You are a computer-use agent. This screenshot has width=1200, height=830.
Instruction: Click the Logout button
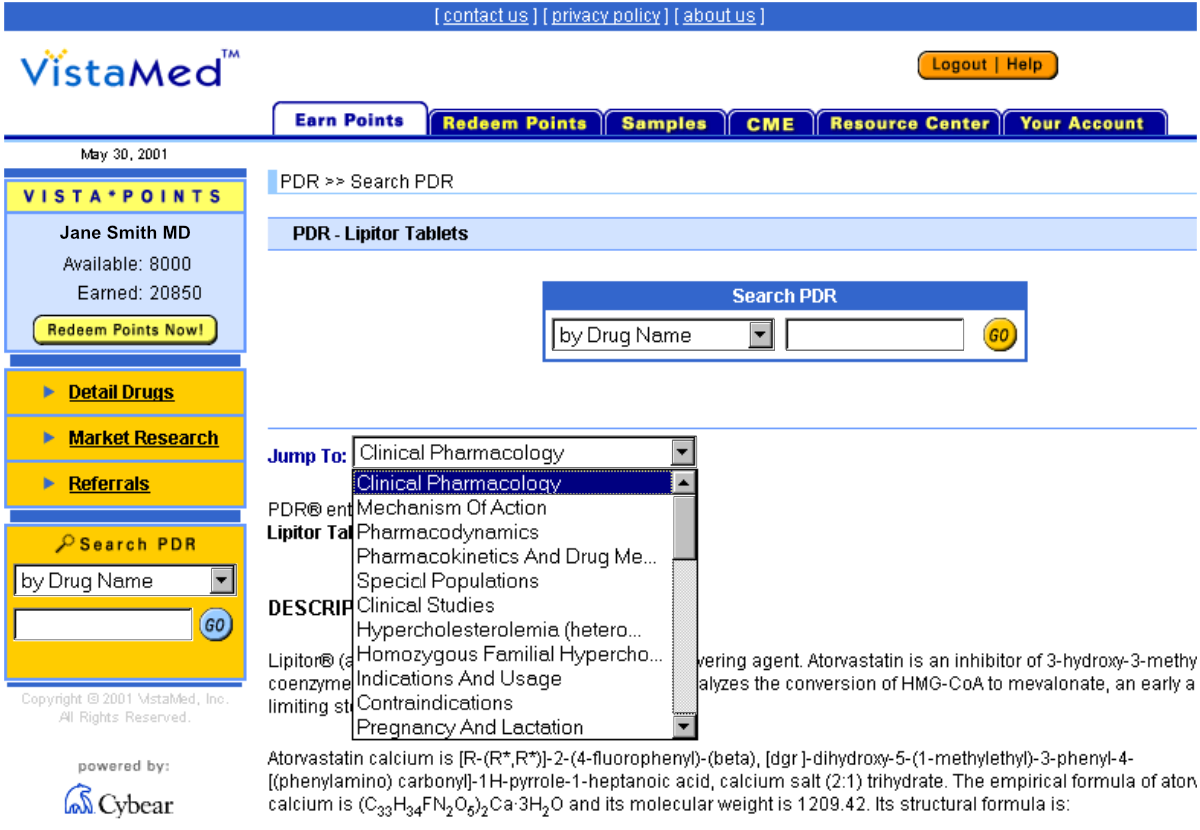pyautogui.click(x=959, y=65)
